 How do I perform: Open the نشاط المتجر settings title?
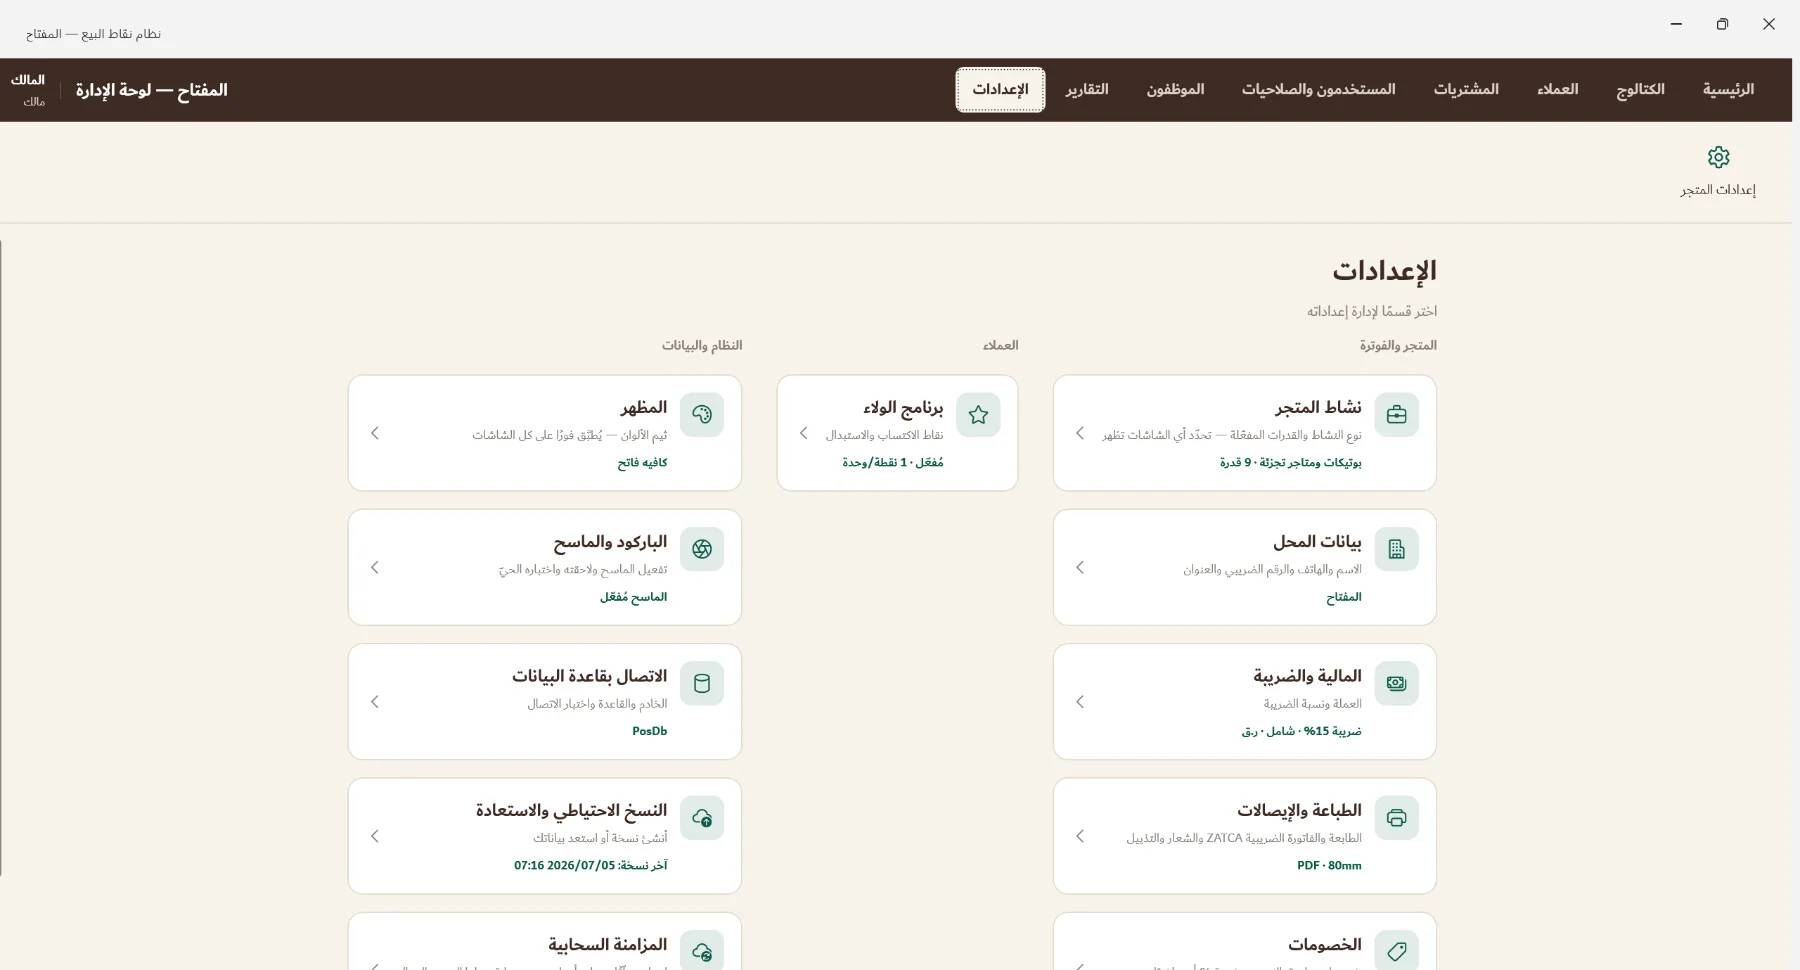pyautogui.click(x=1318, y=407)
